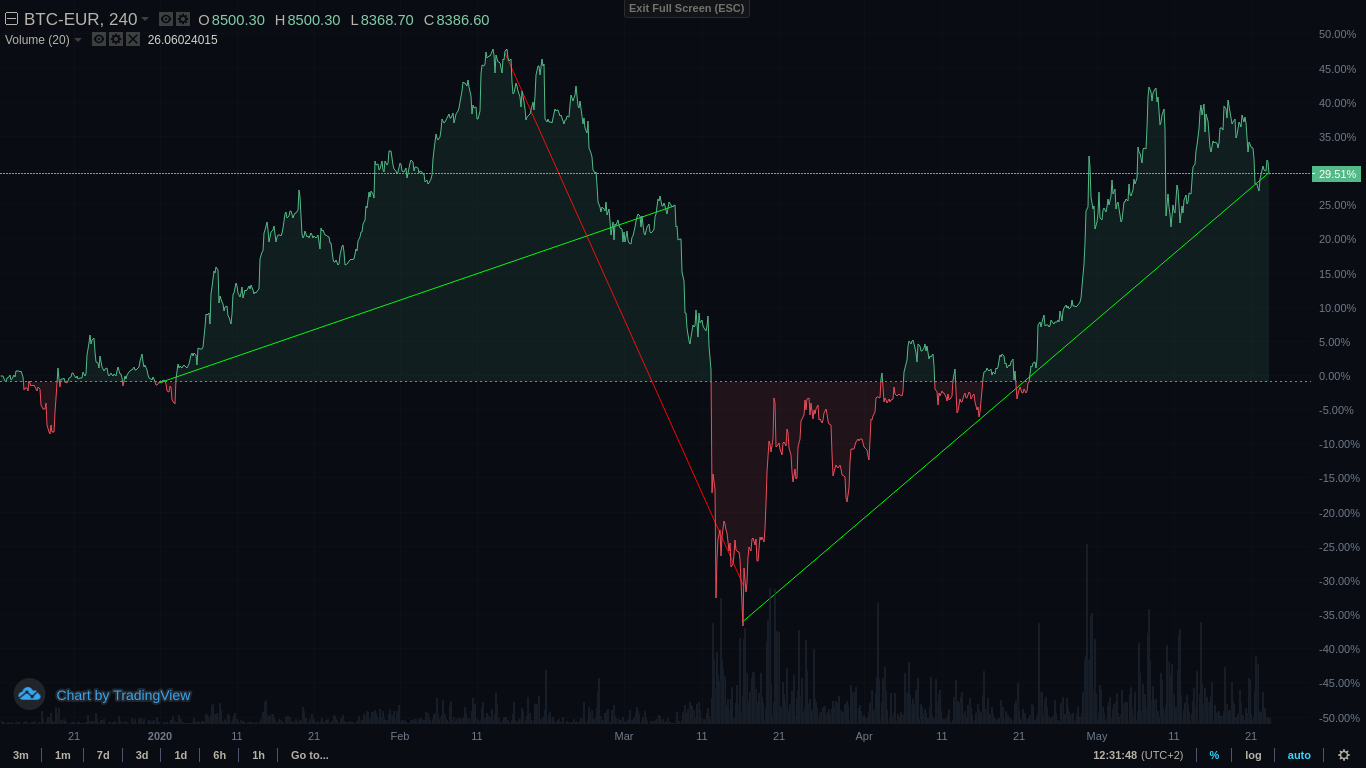Click the open value 8500.30
The width and height of the screenshot is (1366, 768).
point(238,20)
